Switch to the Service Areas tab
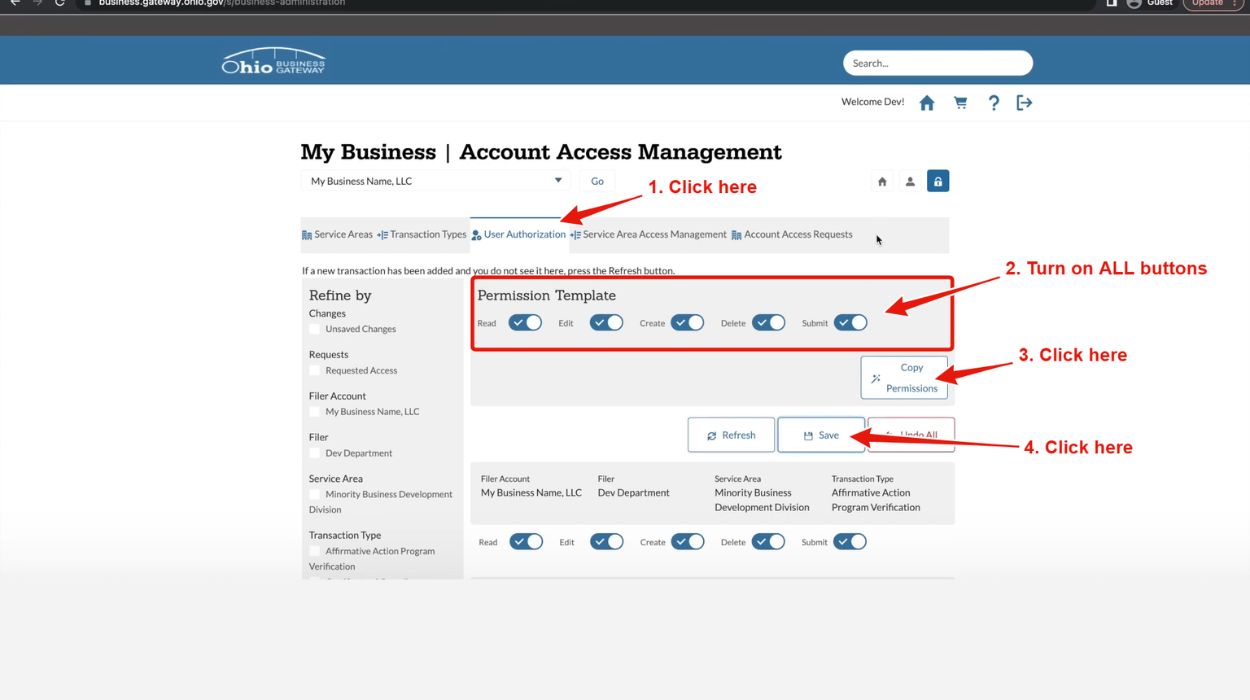The width and height of the screenshot is (1250, 700). [337, 235]
